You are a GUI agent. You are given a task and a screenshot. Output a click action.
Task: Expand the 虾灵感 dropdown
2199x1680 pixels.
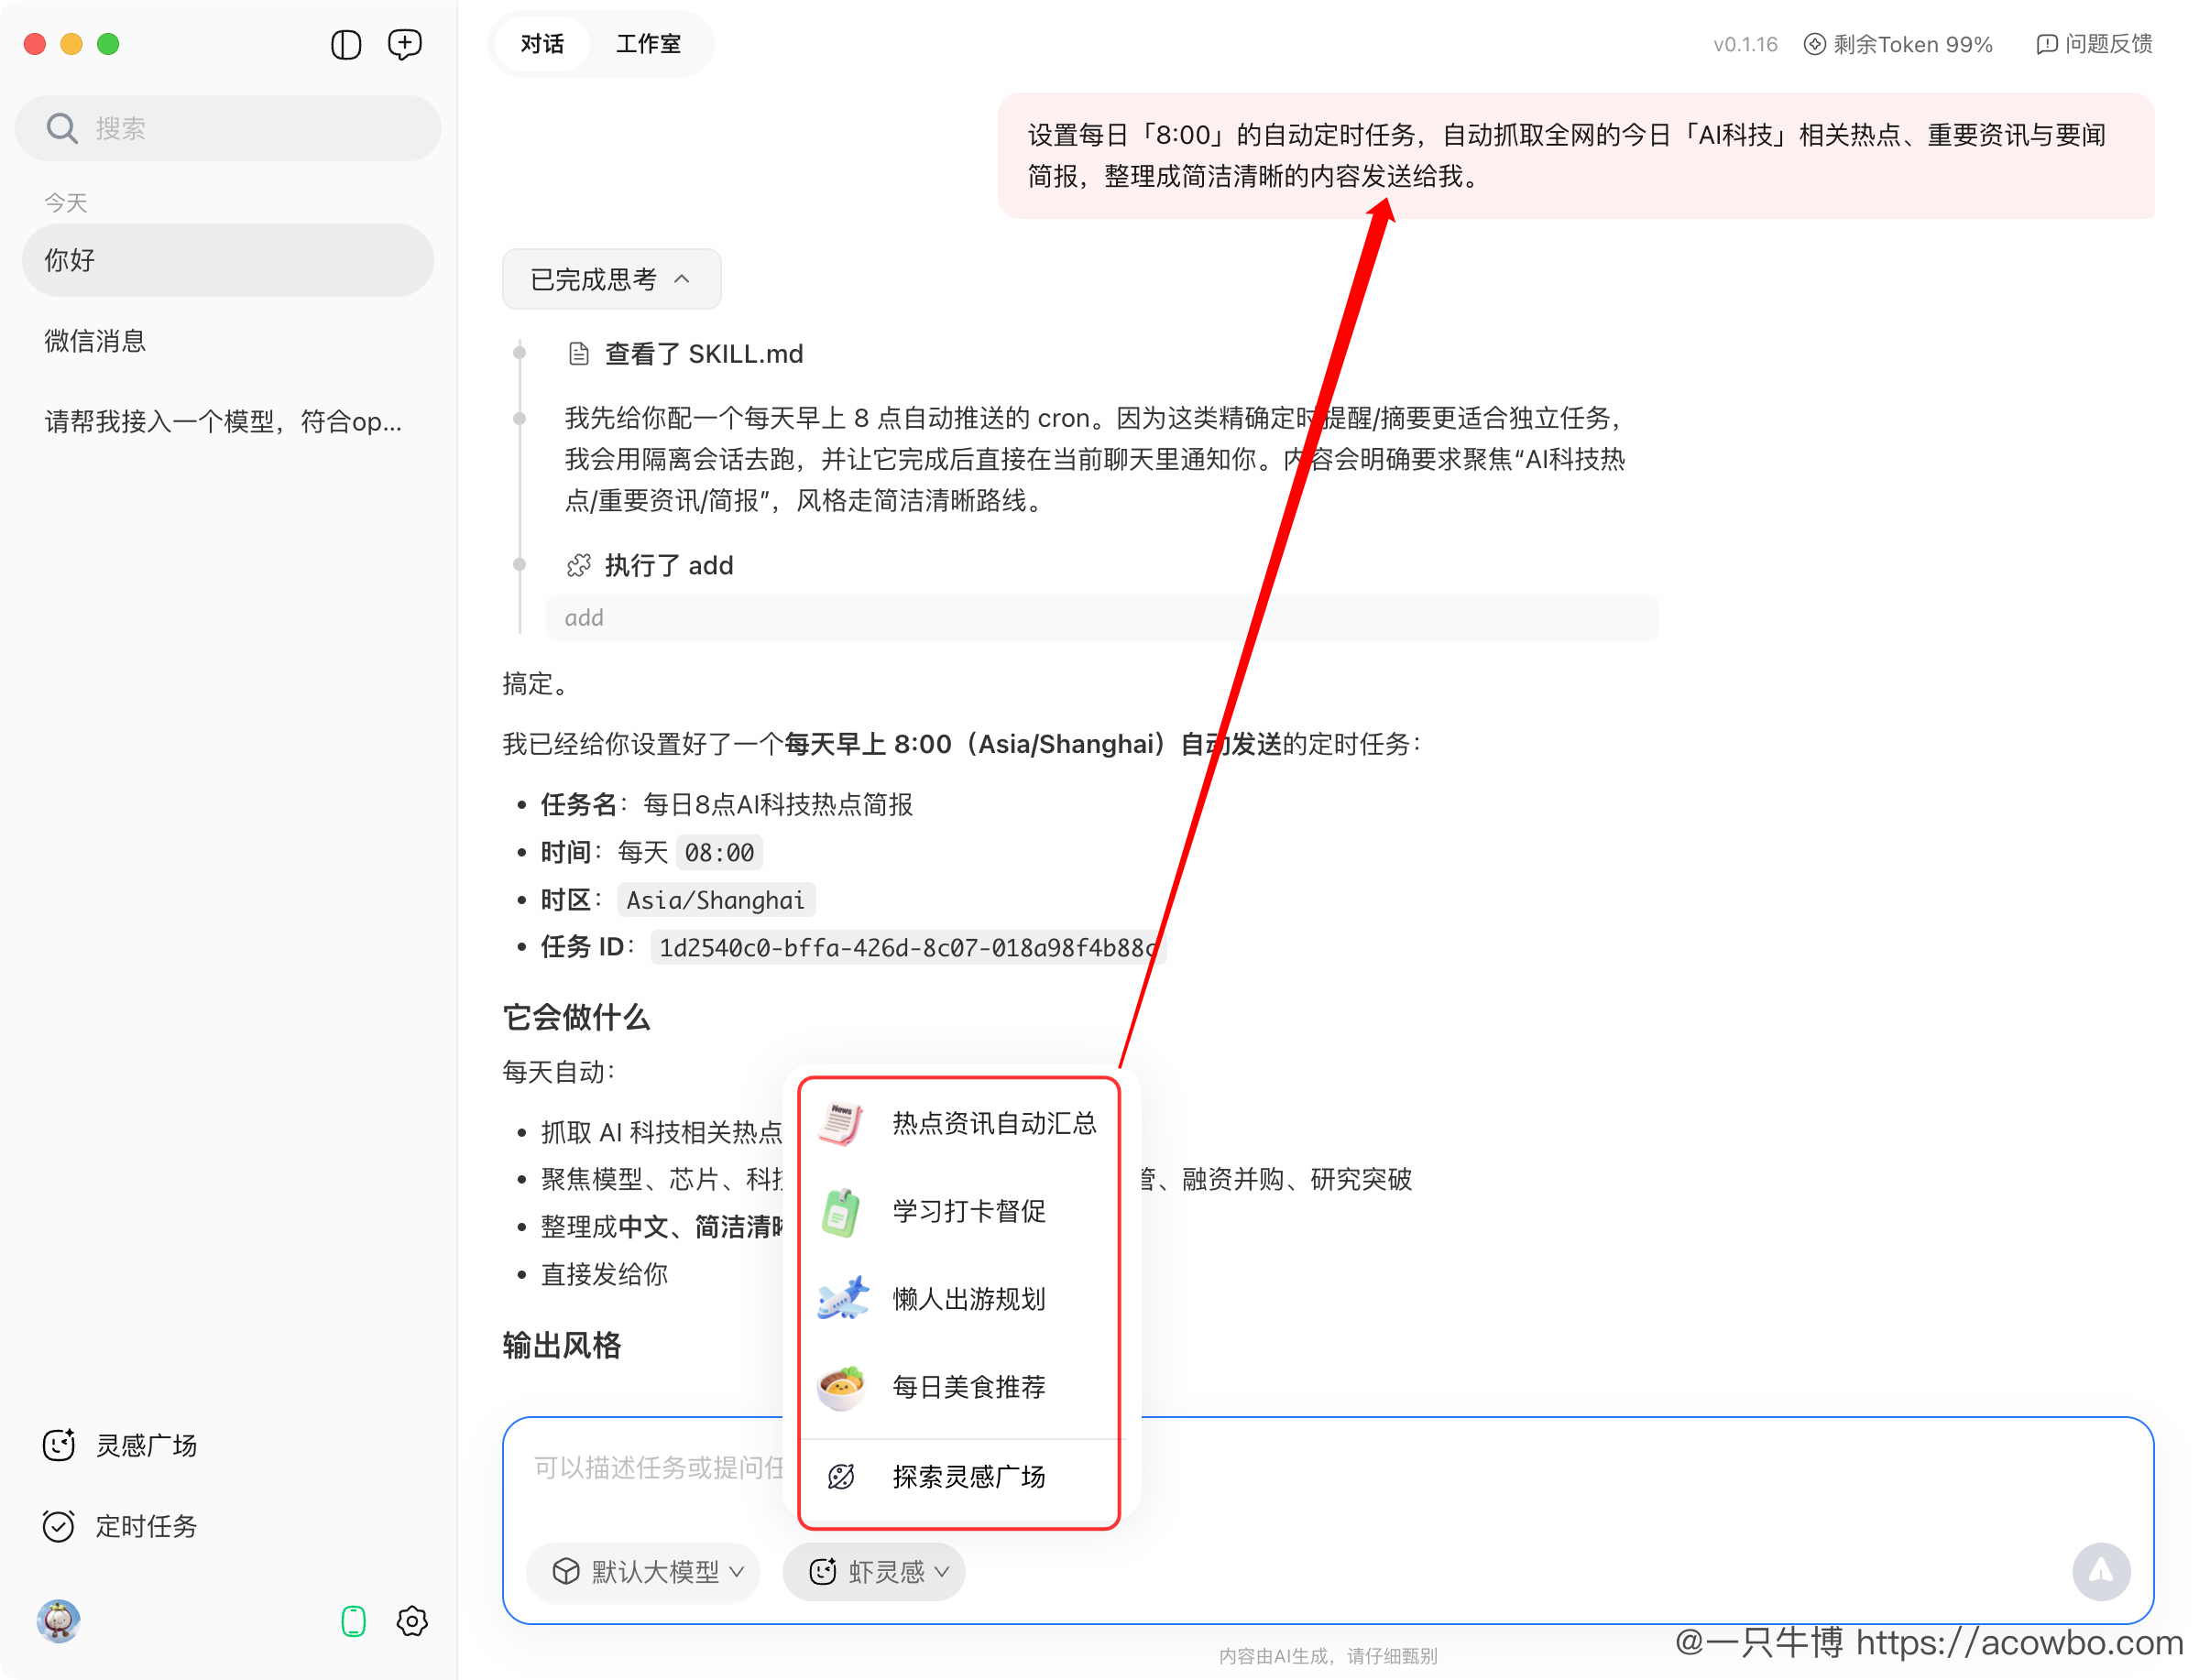coord(873,1571)
